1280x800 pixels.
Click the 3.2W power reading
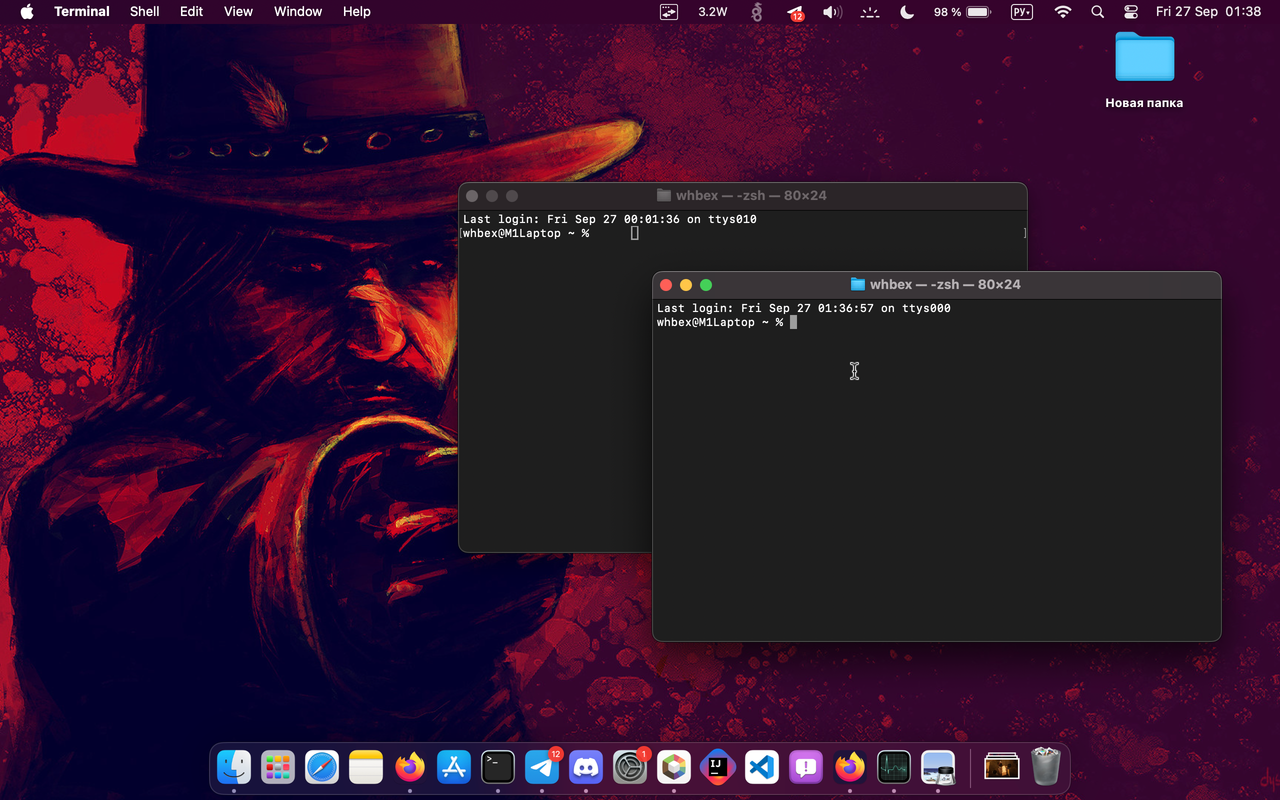(x=712, y=12)
